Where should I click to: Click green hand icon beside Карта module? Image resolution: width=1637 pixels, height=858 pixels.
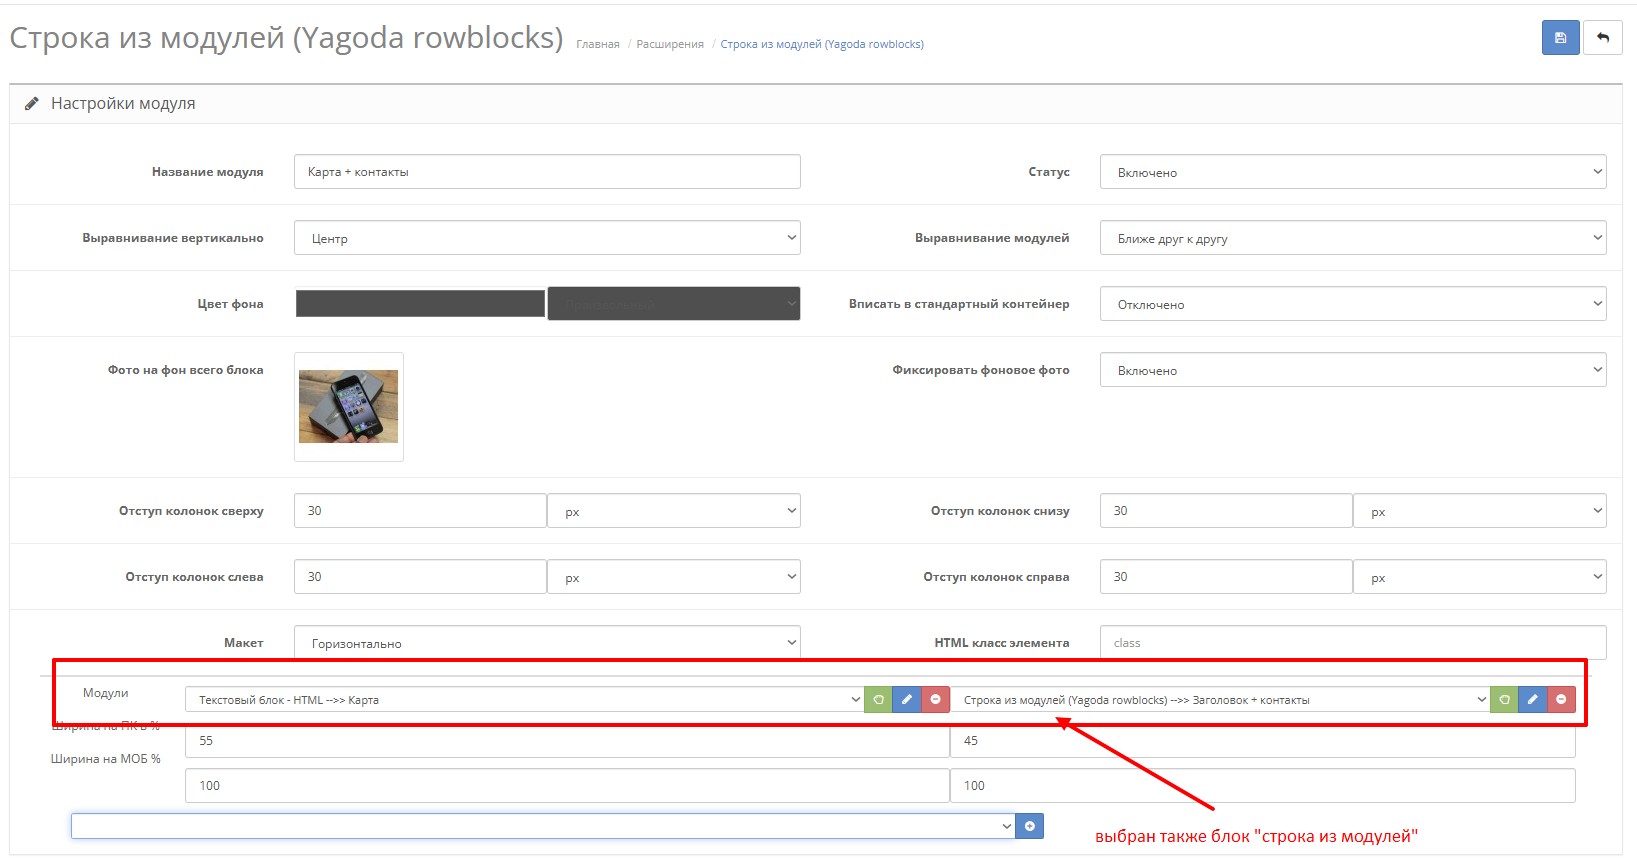click(878, 700)
